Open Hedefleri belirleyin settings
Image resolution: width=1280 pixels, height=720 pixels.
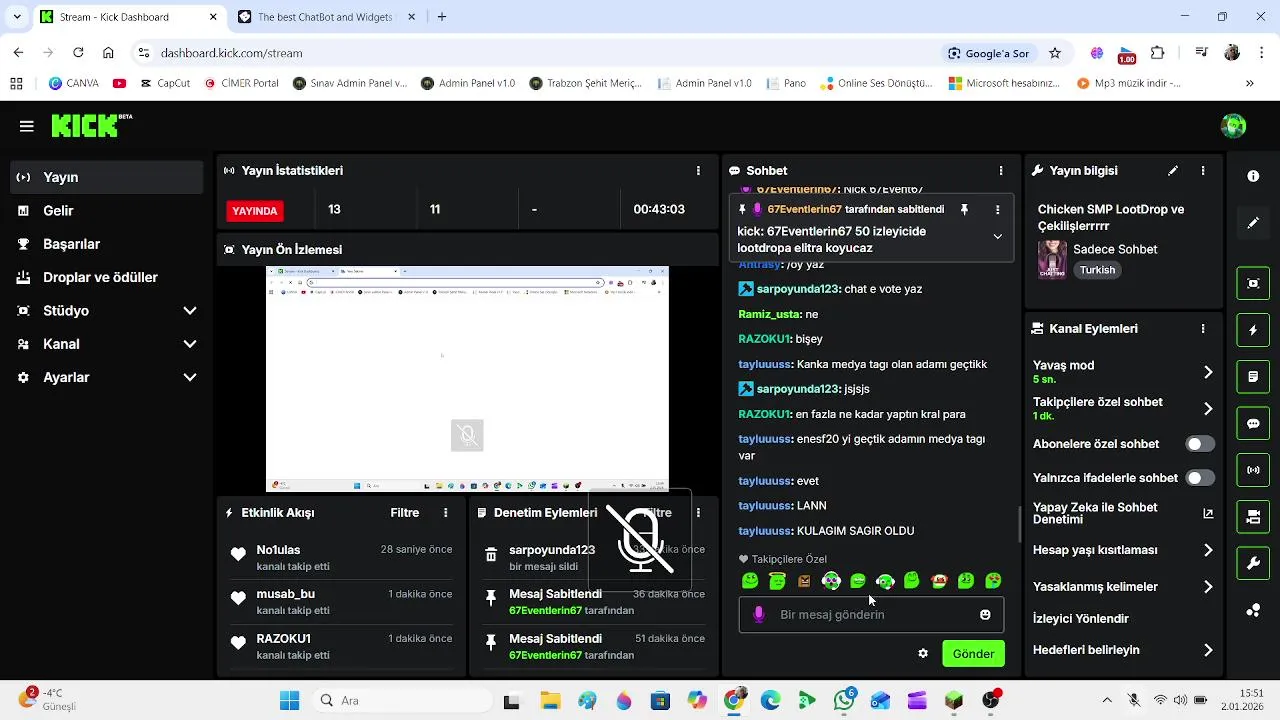1123,650
